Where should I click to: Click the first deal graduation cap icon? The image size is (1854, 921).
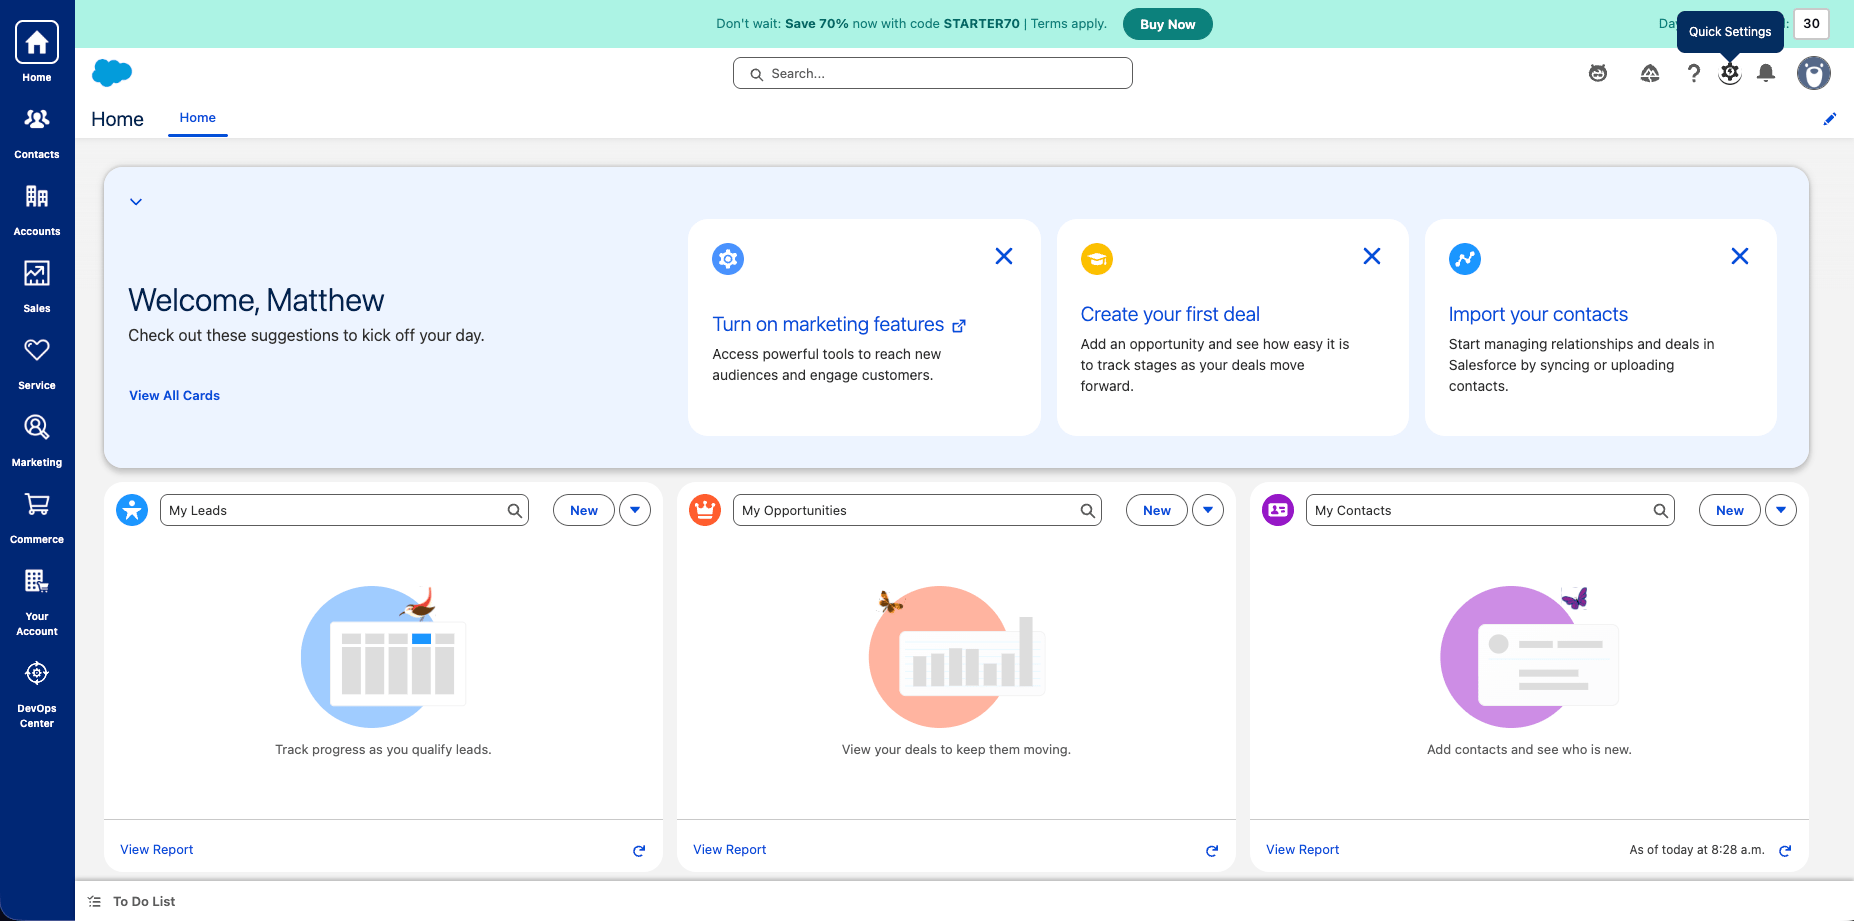[1097, 259]
